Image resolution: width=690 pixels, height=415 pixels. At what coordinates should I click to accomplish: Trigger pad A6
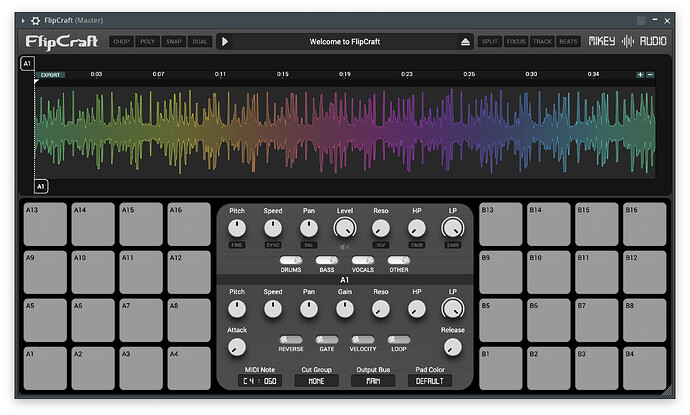(93, 320)
